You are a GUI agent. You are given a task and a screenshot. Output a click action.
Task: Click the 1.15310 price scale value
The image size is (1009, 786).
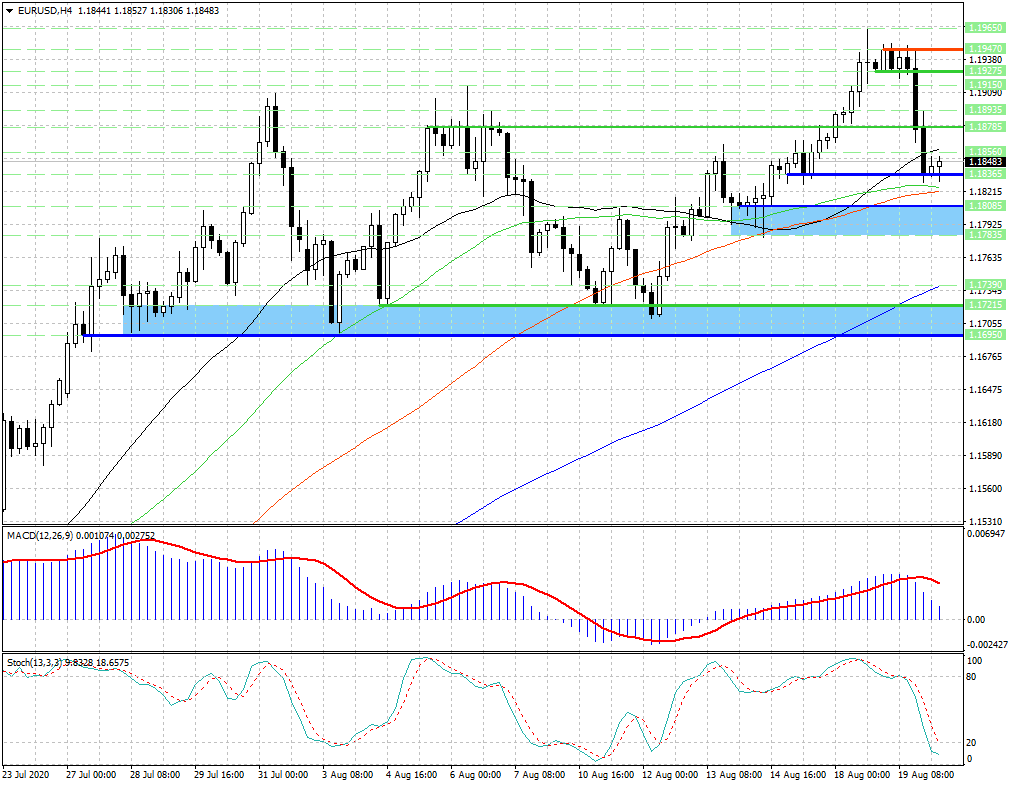pyautogui.click(x=985, y=521)
